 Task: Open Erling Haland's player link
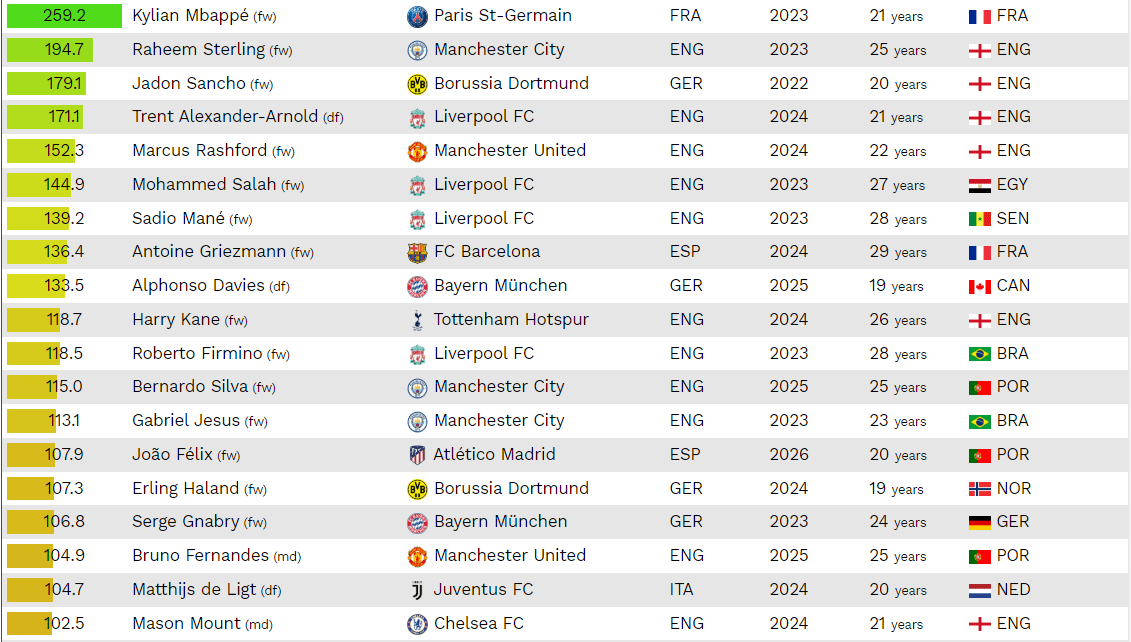click(185, 489)
